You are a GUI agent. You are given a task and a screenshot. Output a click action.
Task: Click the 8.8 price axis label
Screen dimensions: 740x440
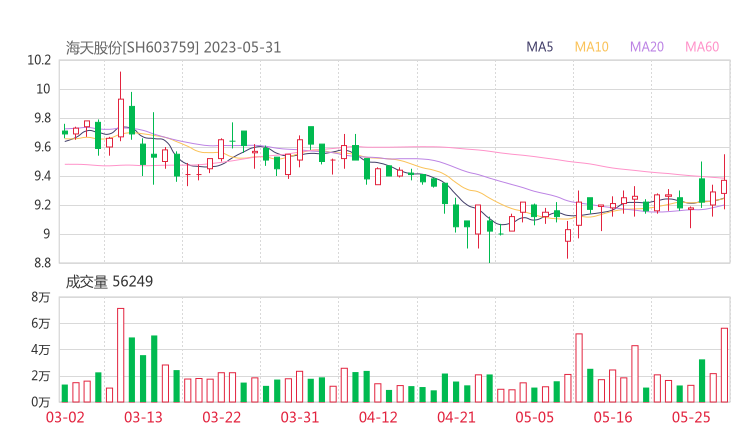coord(42,263)
